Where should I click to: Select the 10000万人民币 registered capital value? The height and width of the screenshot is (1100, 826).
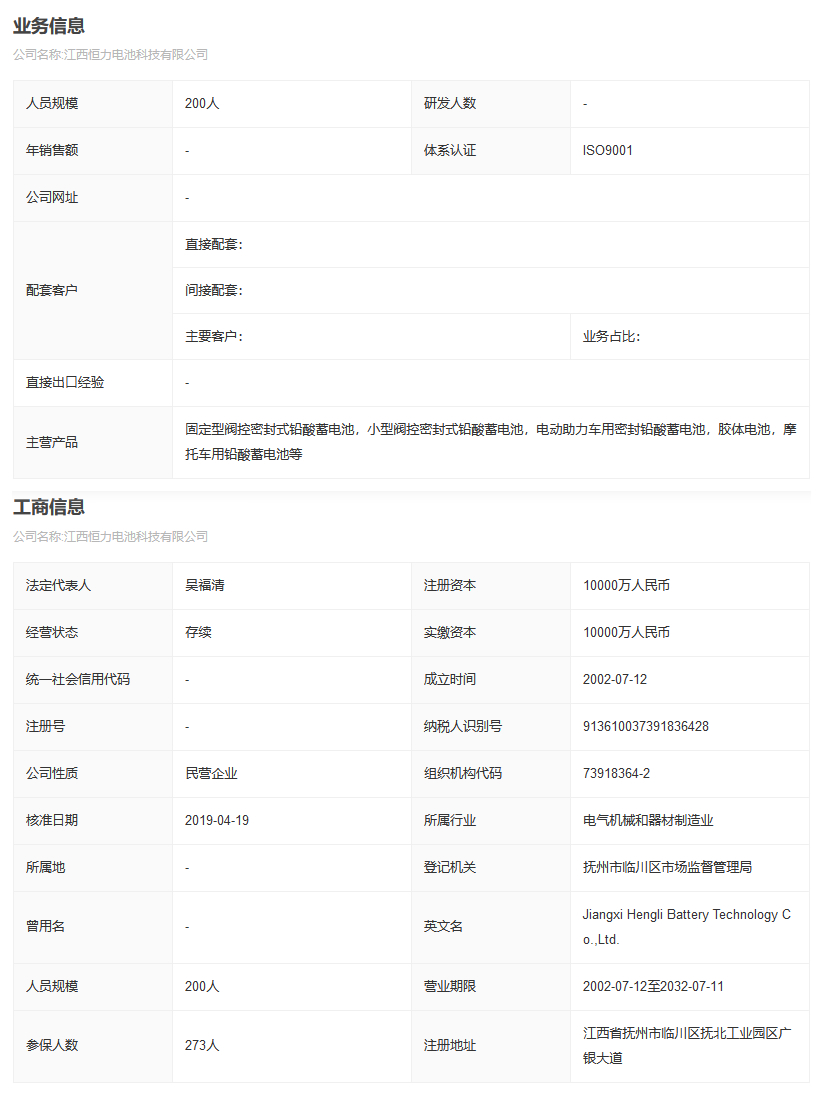(626, 585)
